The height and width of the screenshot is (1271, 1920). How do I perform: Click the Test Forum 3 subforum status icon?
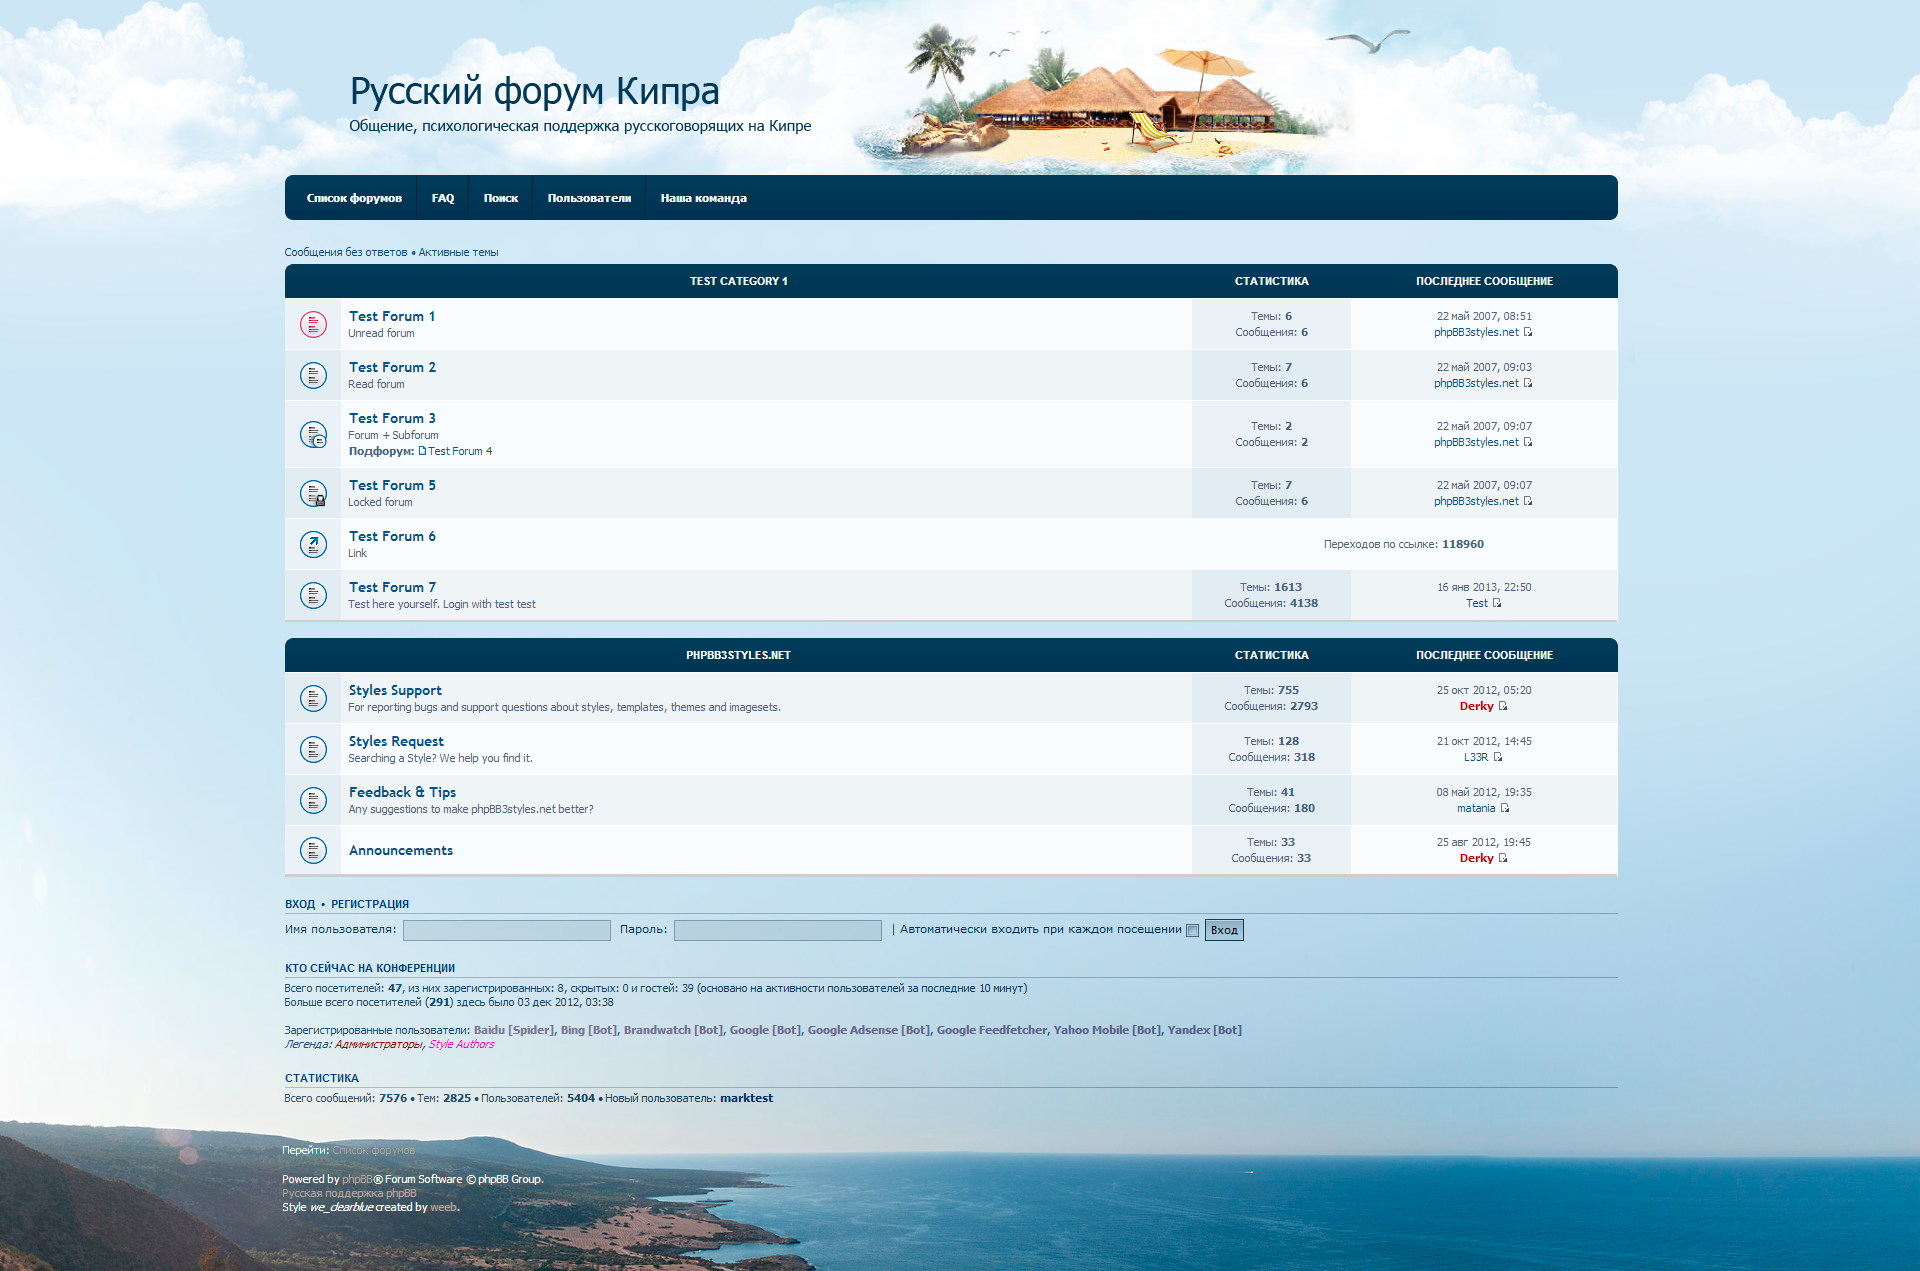pyautogui.click(x=313, y=434)
